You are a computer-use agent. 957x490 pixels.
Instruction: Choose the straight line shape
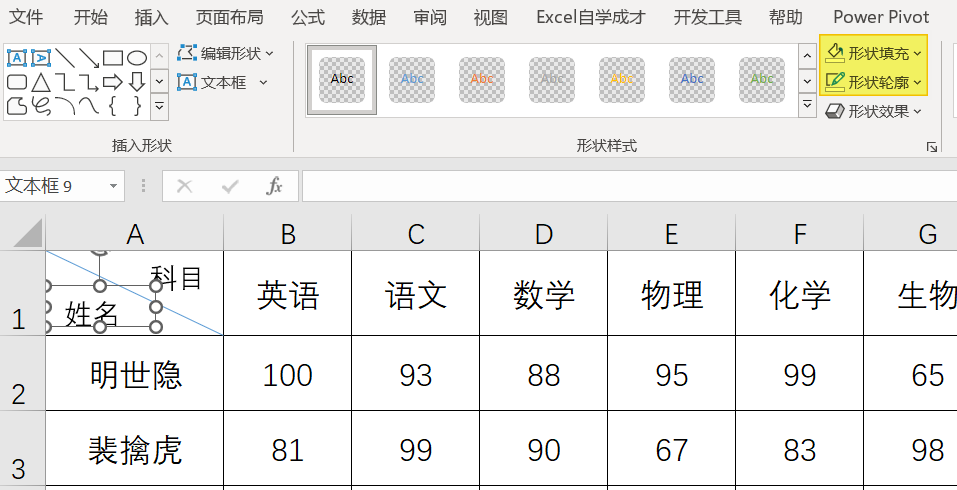[x=65, y=58]
